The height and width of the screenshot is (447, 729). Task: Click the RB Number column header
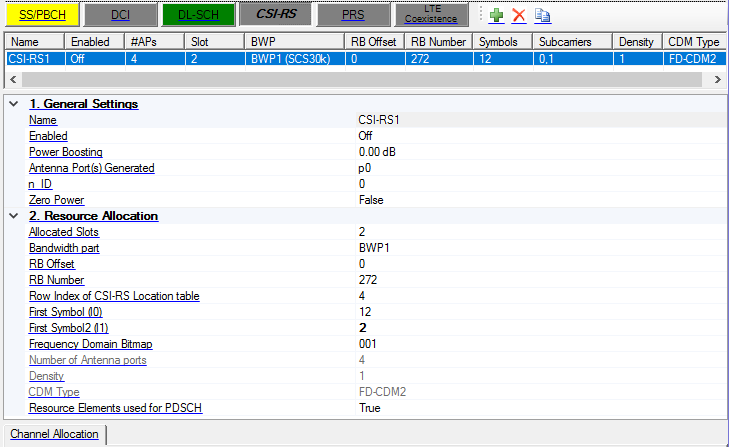(x=439, y=42)
